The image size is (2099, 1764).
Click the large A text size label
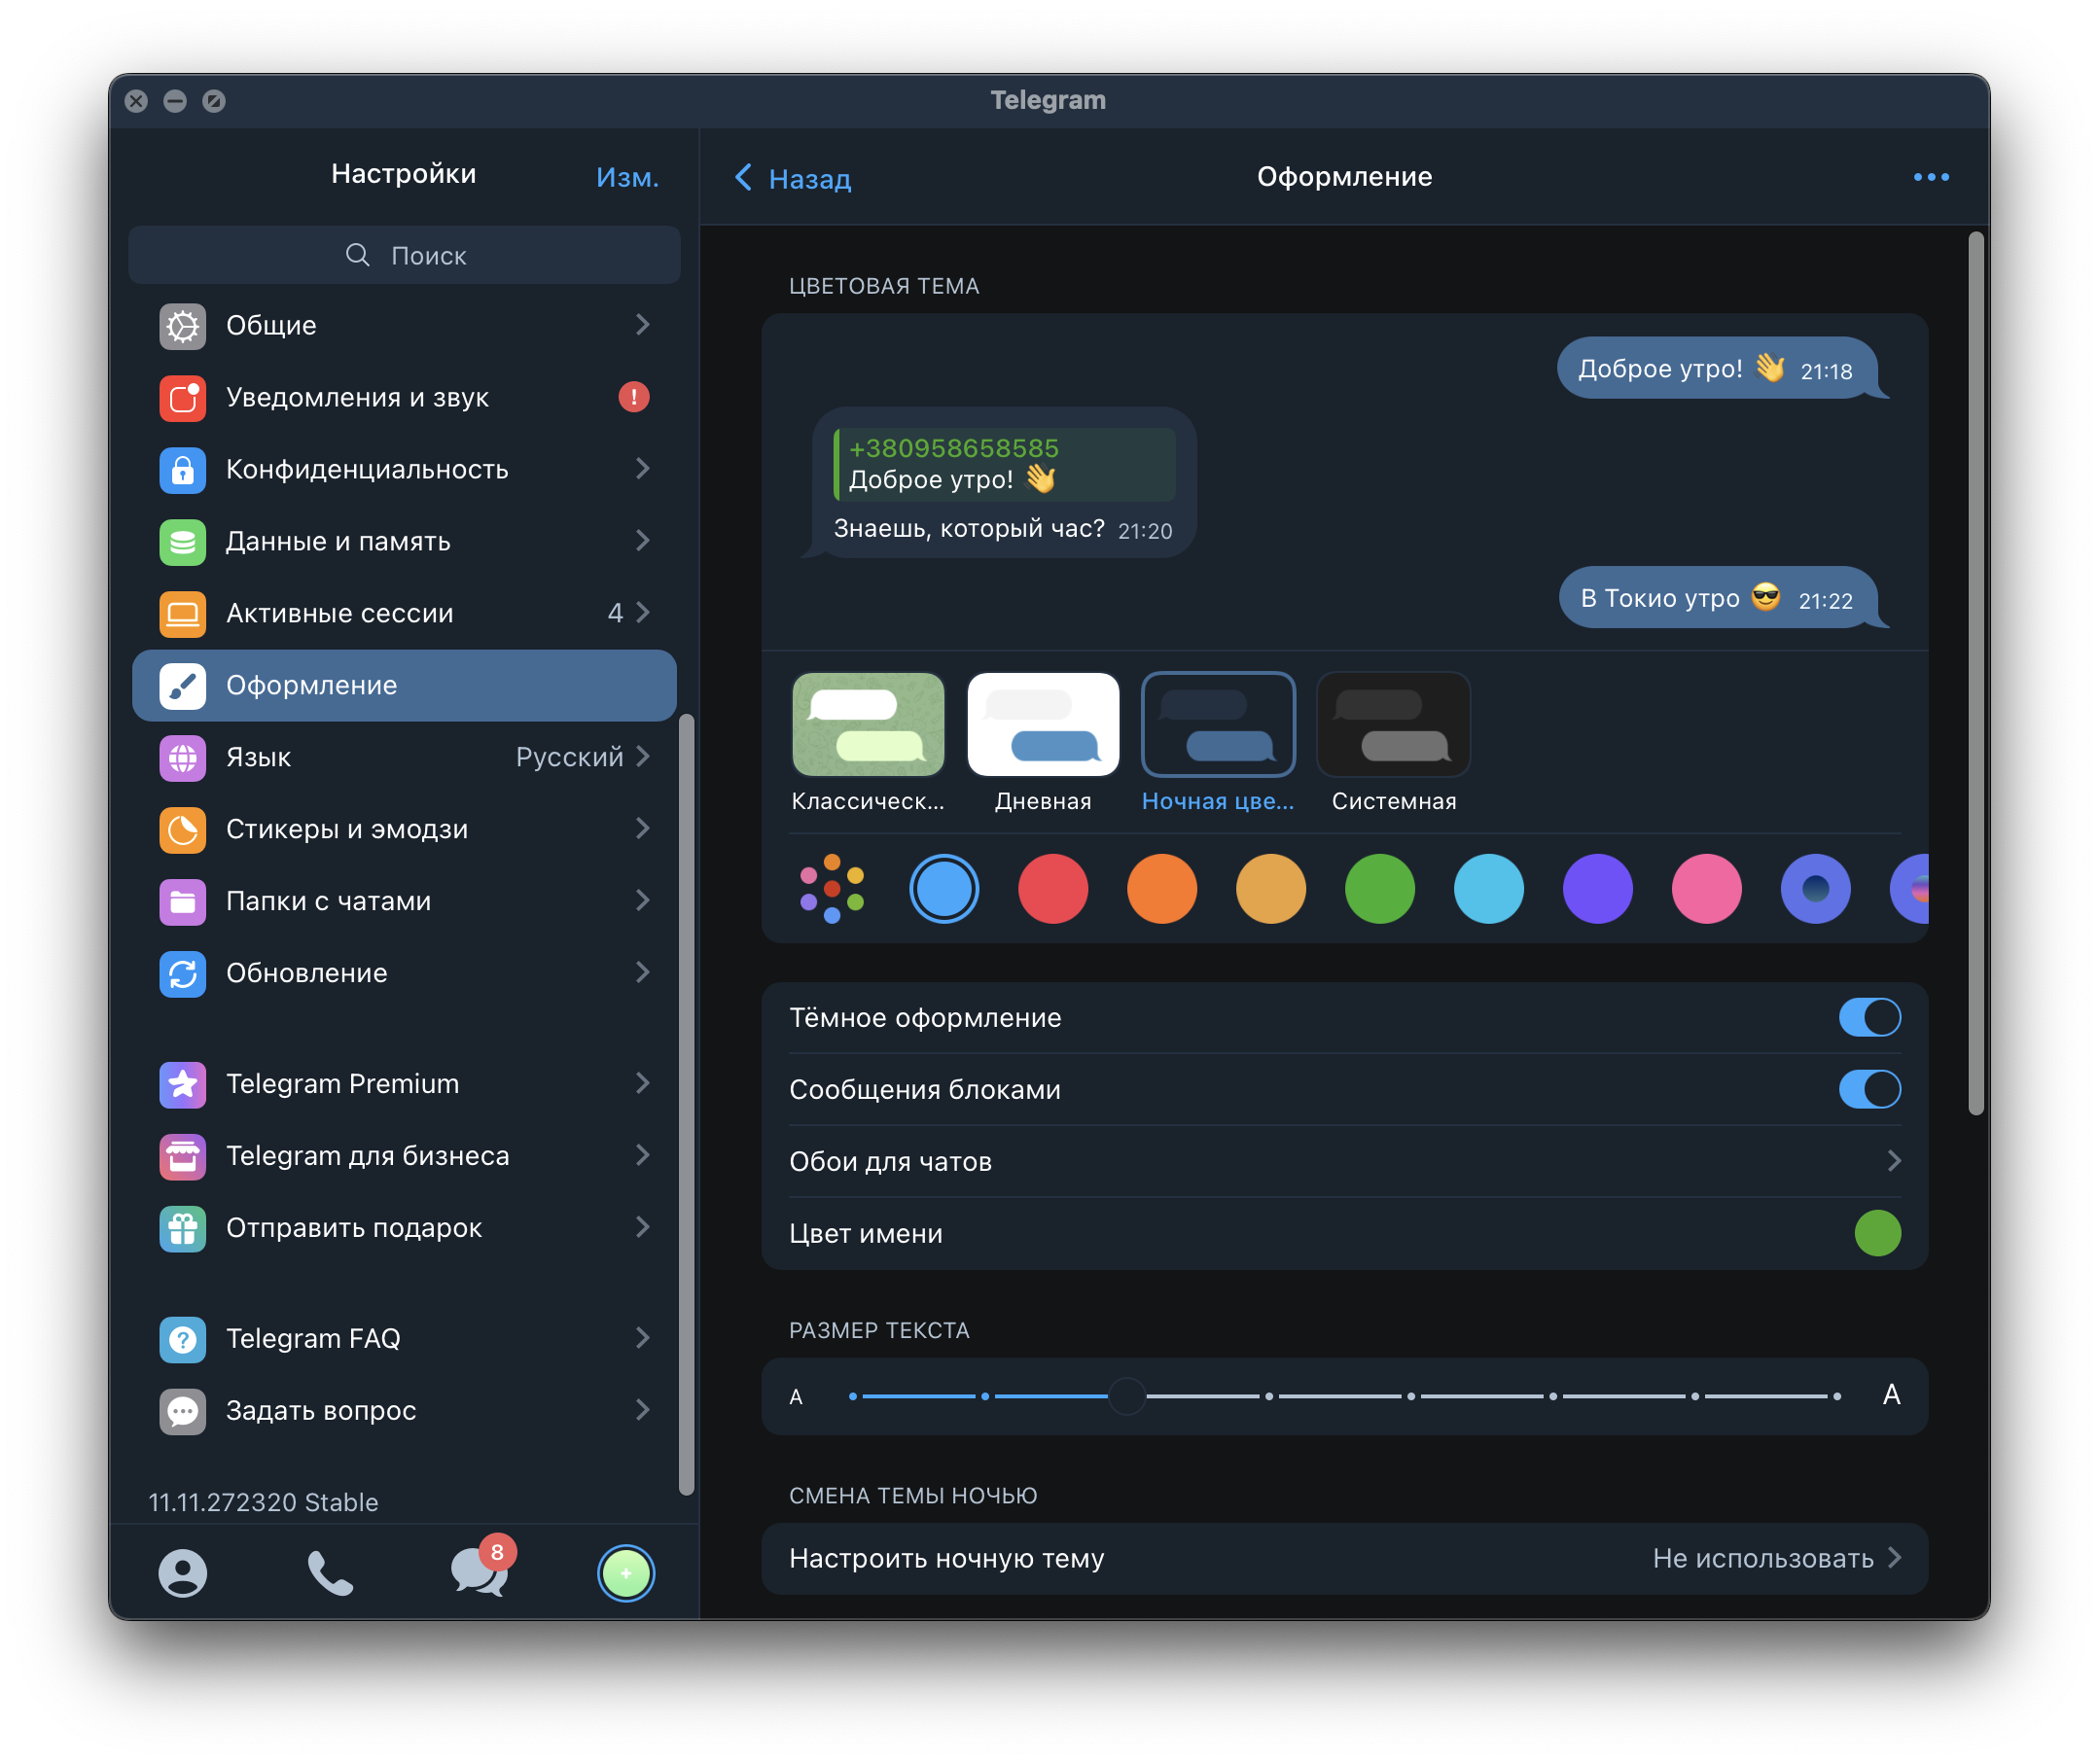[x=1891, y=1395]
